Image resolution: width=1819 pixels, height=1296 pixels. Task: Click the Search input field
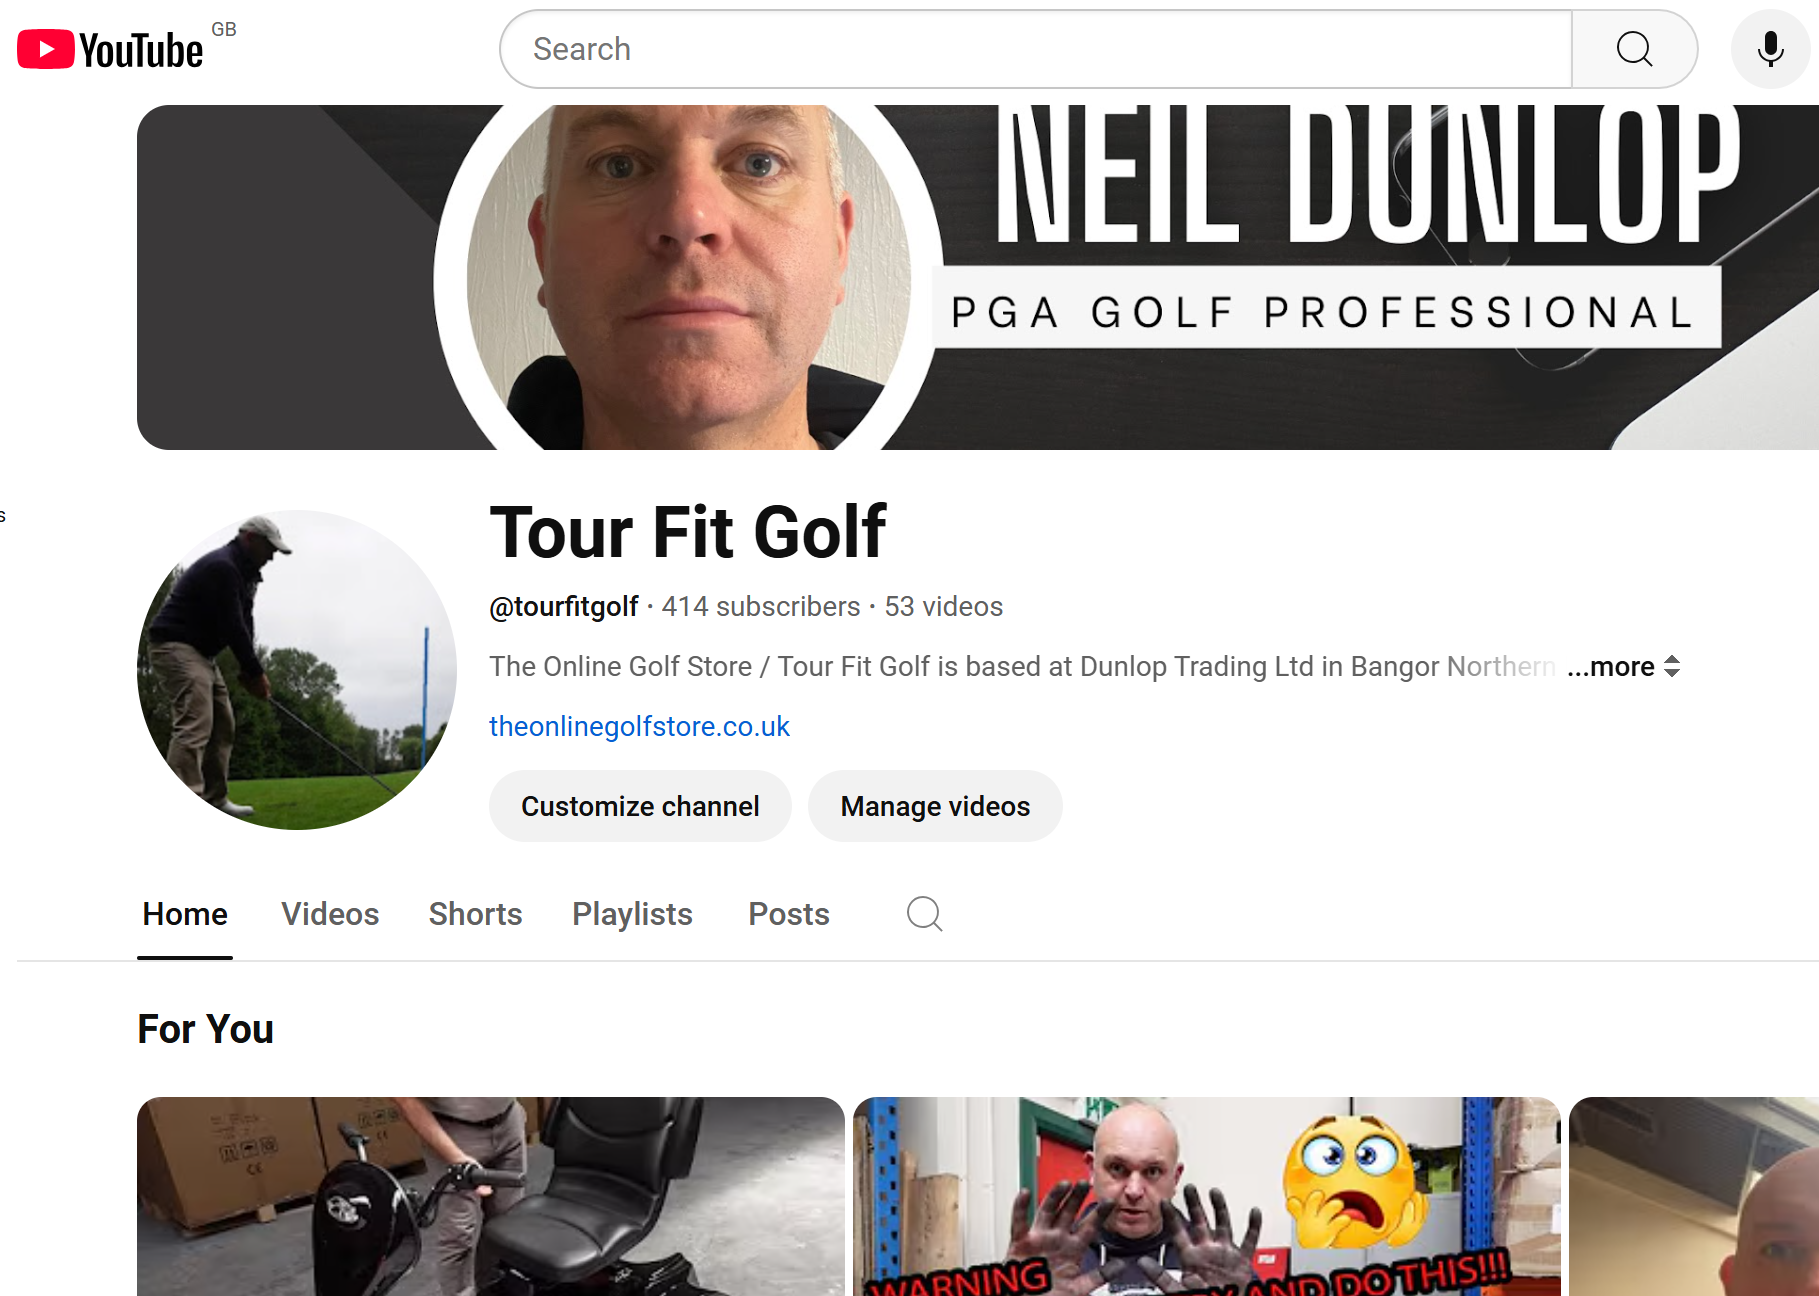[x=1036, y=49]
